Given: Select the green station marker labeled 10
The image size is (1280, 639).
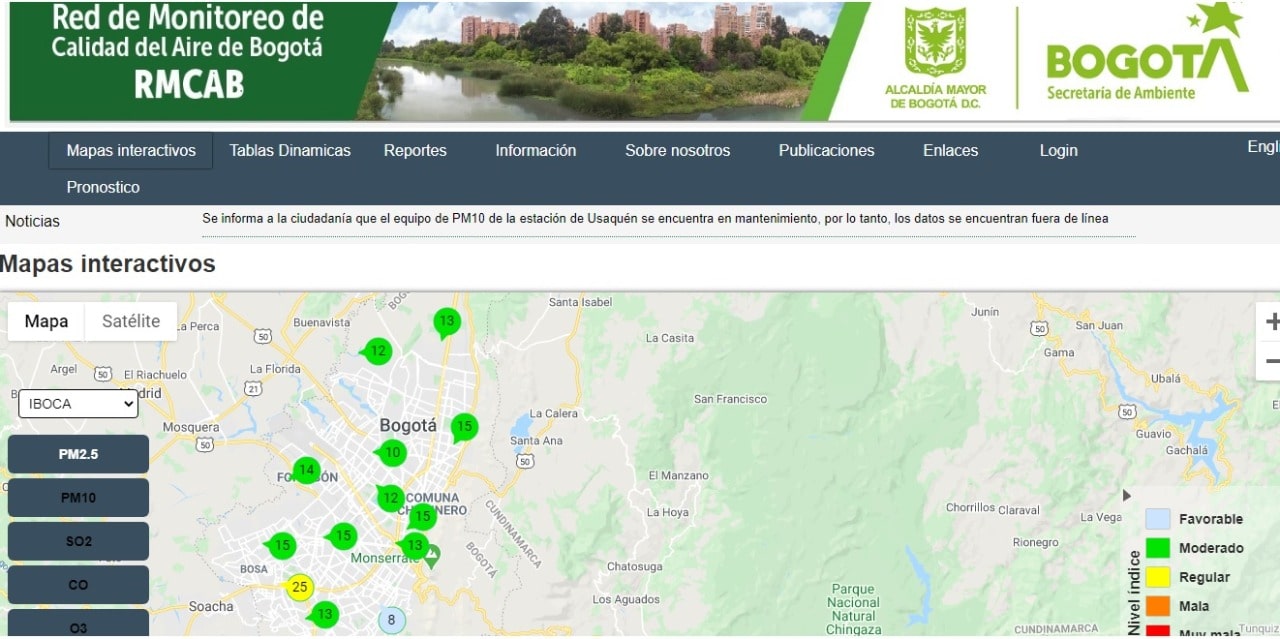Looking at the screenshot, I should coord(392,453).
